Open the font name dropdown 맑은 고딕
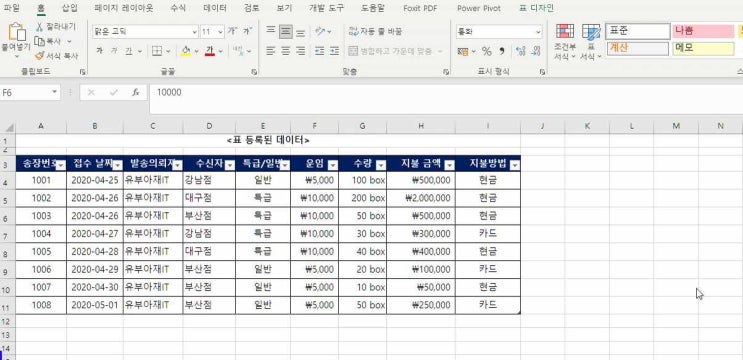The width and height of the screenshot is (743, 360). [195, 32]
